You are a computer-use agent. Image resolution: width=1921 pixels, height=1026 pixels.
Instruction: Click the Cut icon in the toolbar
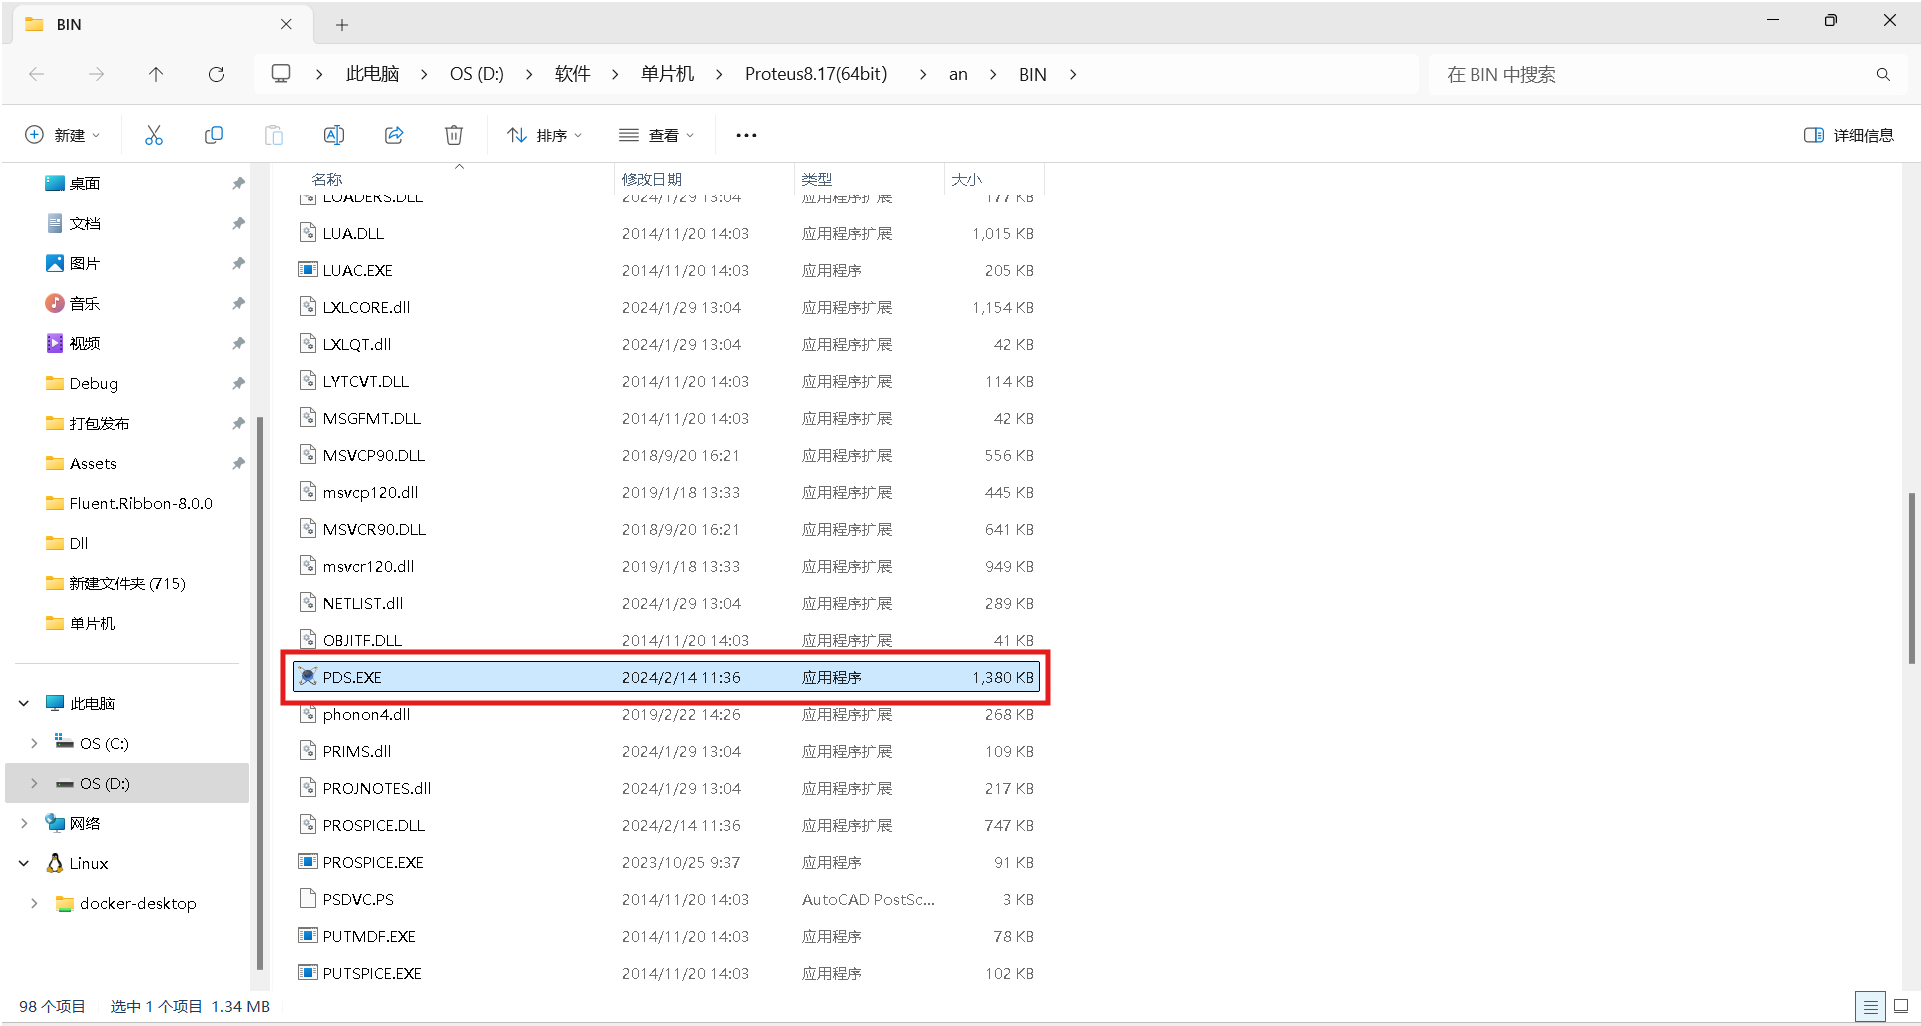coord(153,134)
